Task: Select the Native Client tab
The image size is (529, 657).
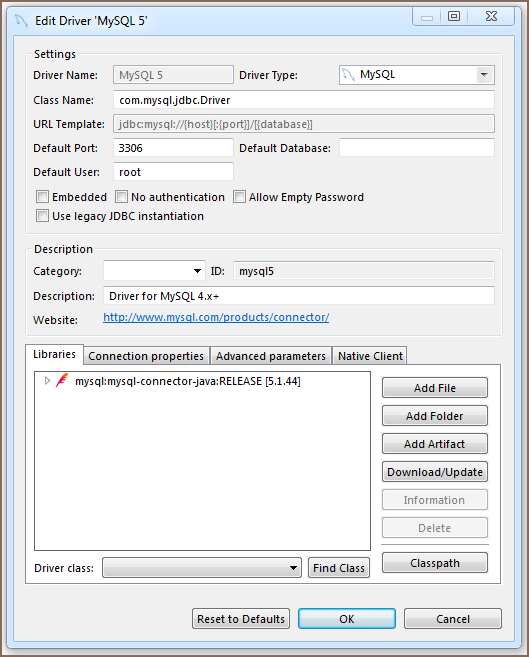Action: pyautogui.click(x=370, y=356)
